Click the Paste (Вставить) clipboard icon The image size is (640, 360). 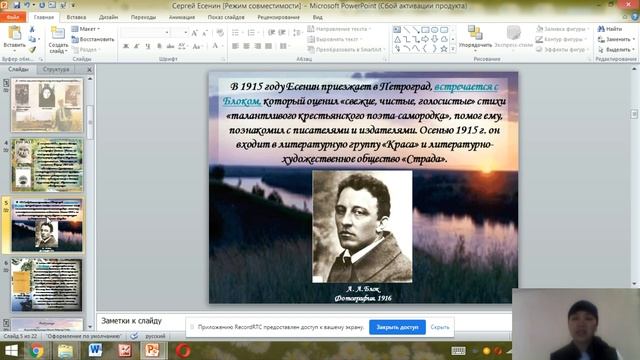(x=15, y=33)
